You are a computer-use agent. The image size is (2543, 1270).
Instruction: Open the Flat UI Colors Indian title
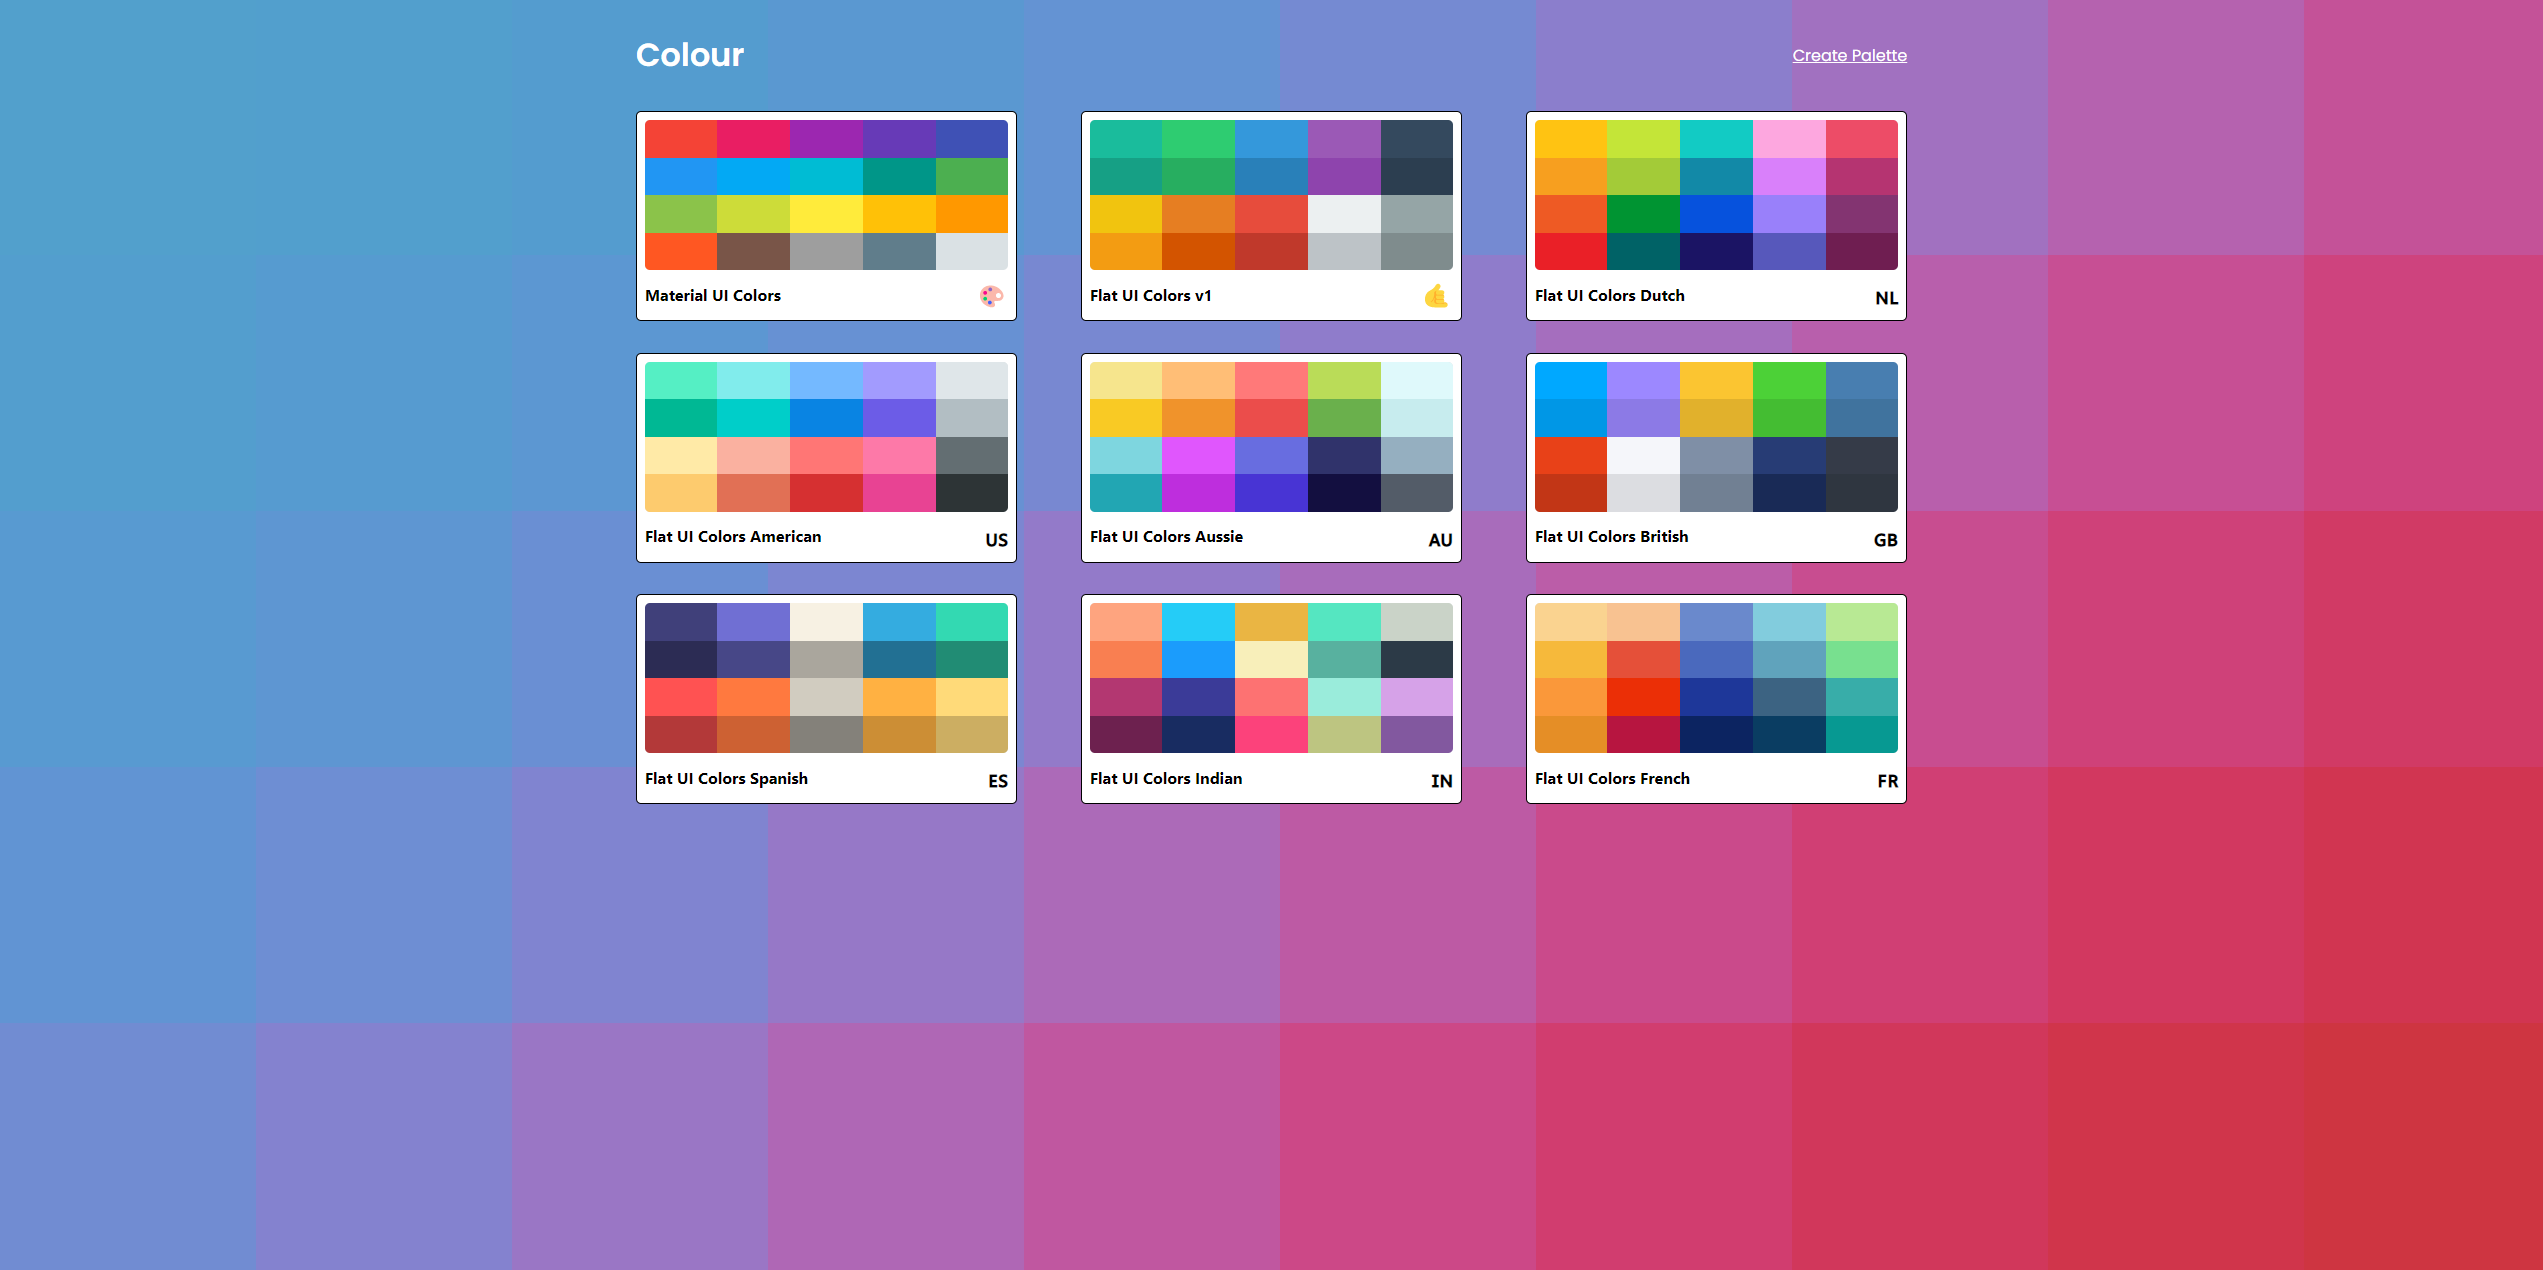(x=1166, y=778)
